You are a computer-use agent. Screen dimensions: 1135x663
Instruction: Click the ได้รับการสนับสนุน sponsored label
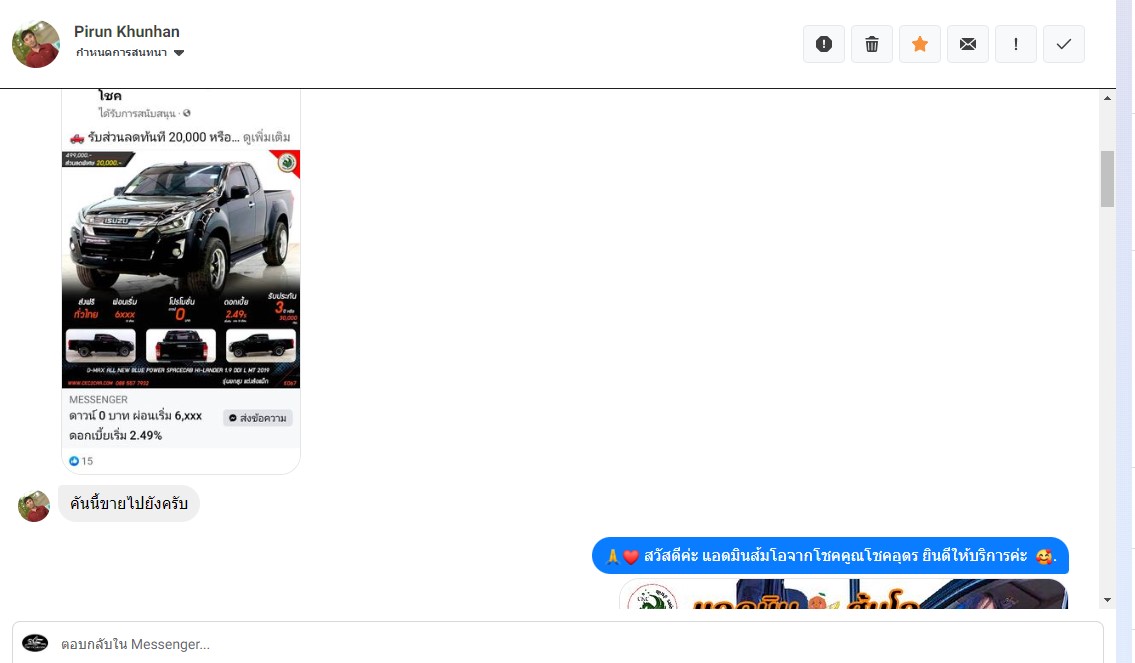pos(138,114)
